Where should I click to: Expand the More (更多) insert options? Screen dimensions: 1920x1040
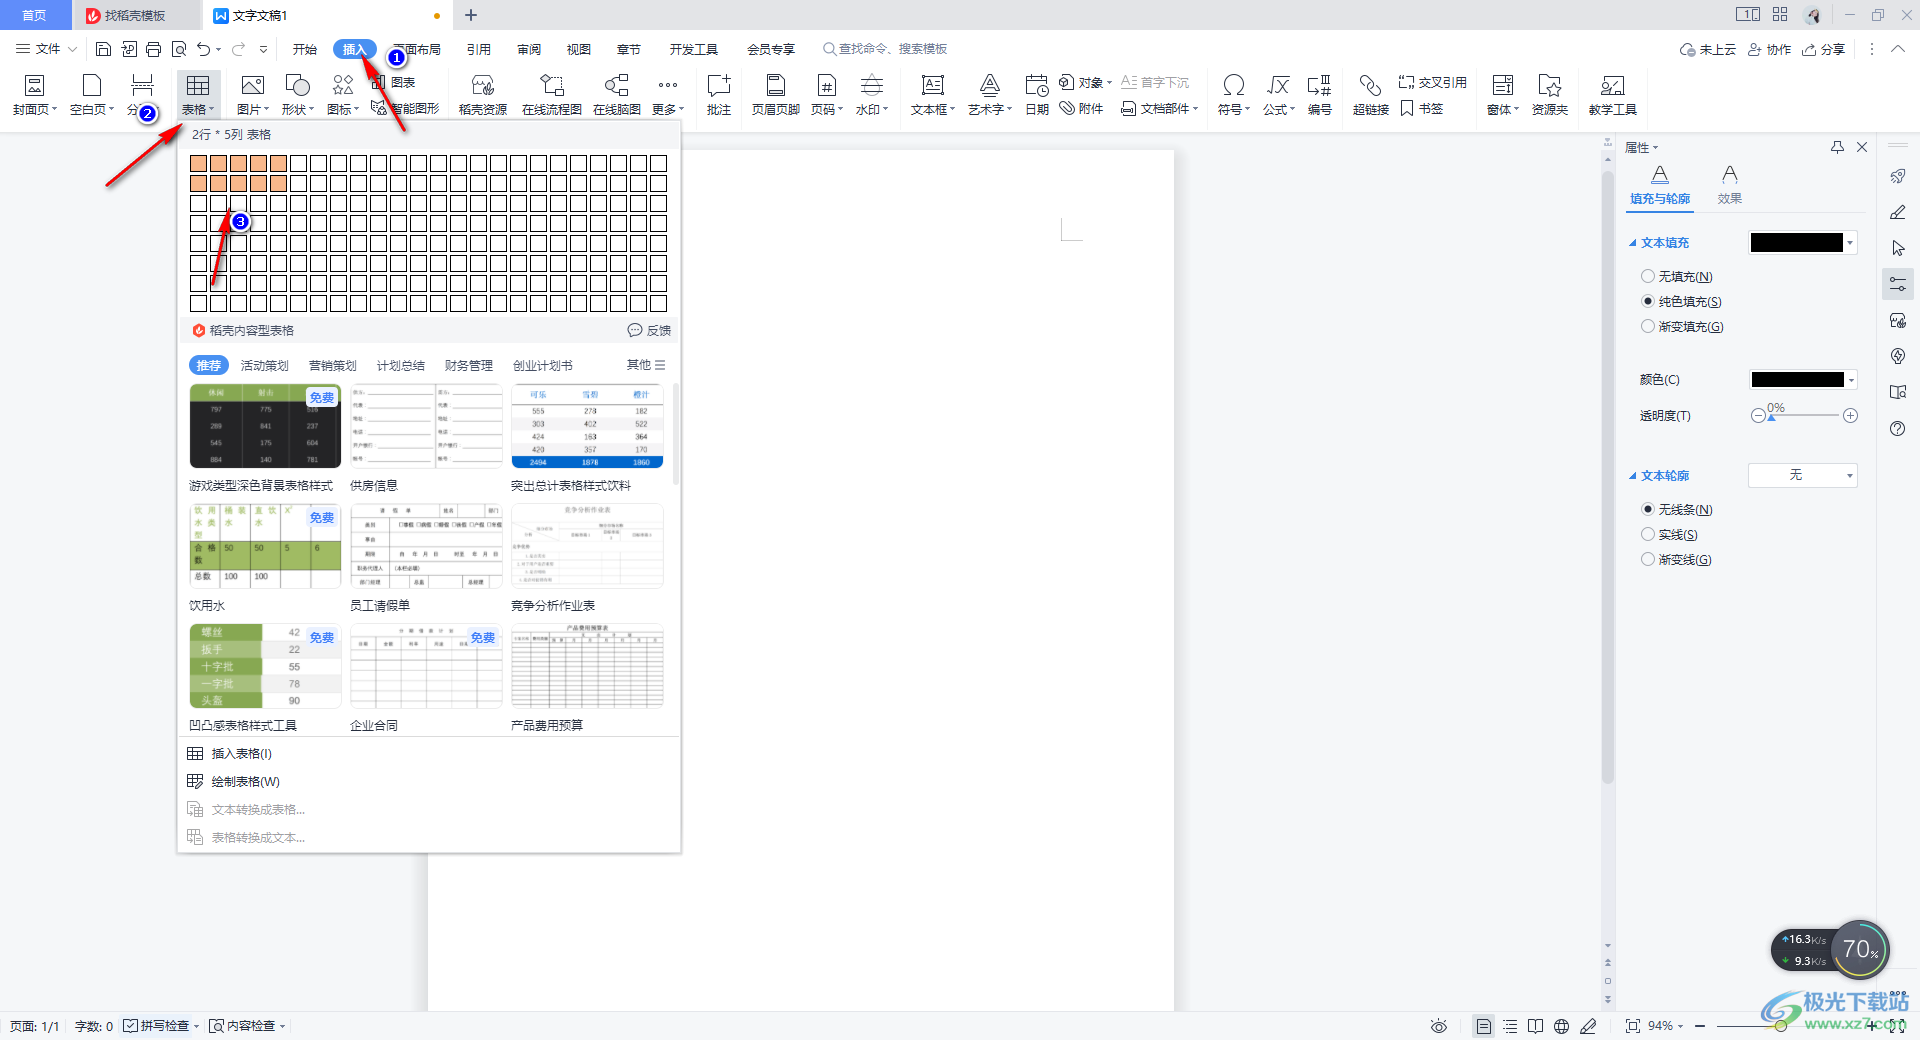click(x=668, y=96)
